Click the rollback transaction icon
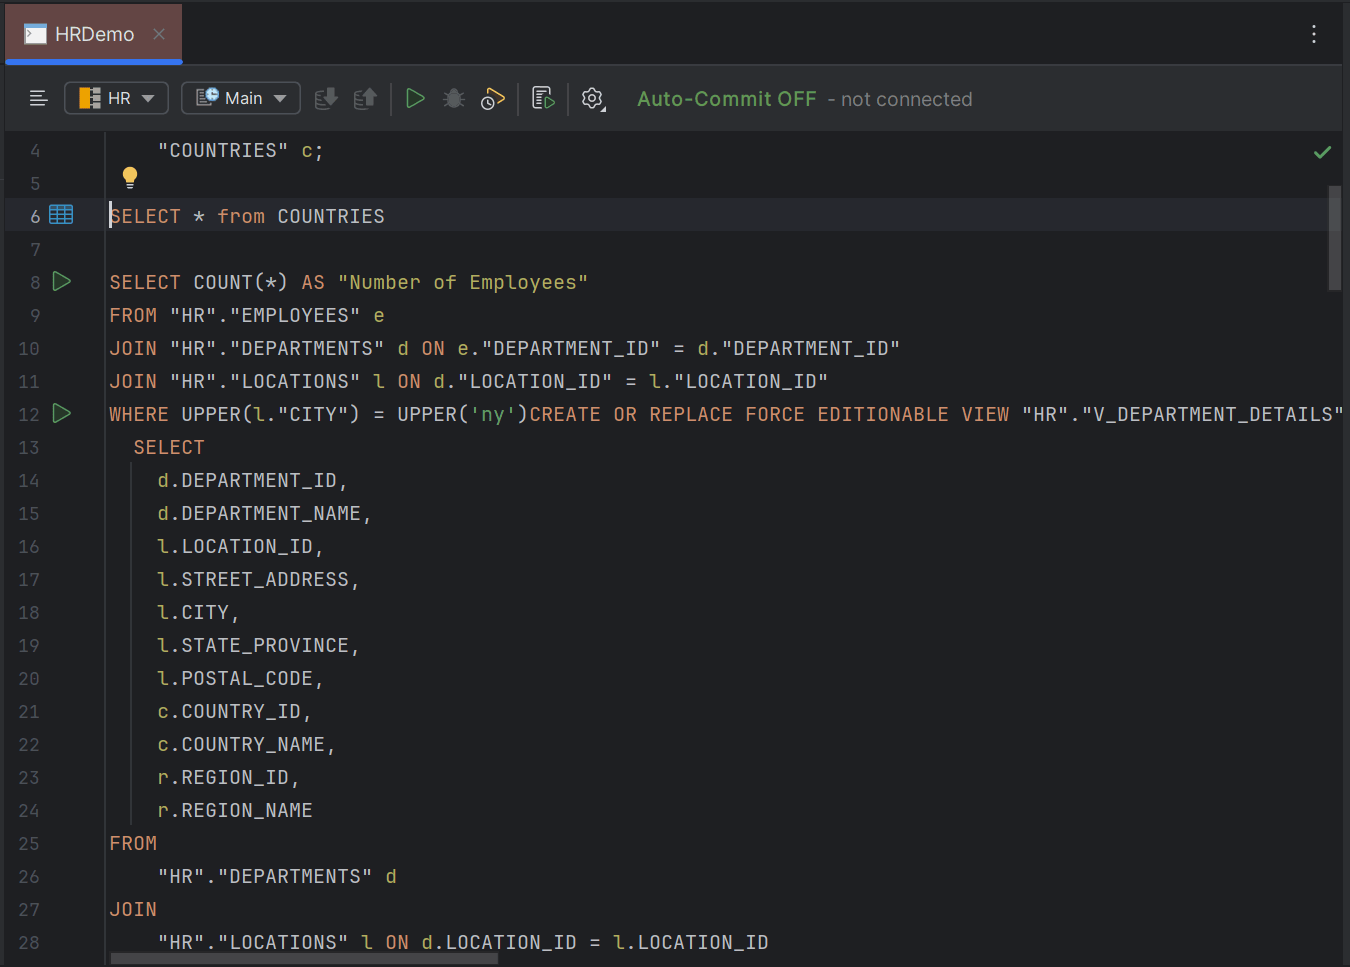The image size is (1350, 967). (x=365, y=98)
